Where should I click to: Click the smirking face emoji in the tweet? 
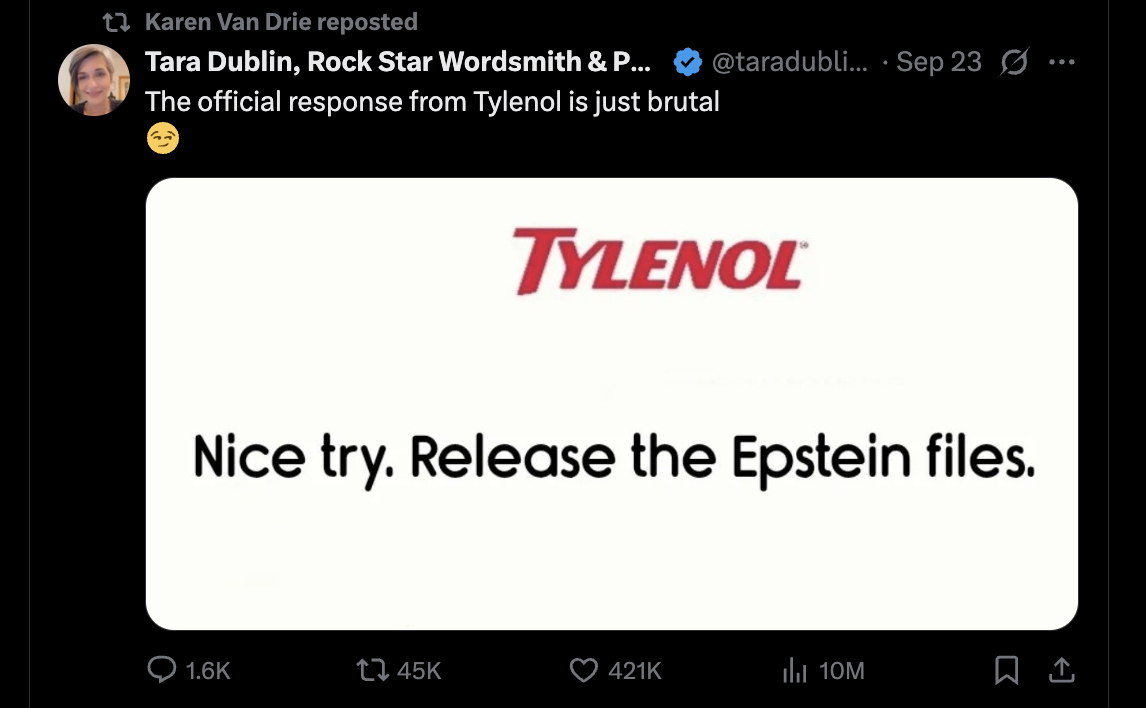click(x=162, y=137)
